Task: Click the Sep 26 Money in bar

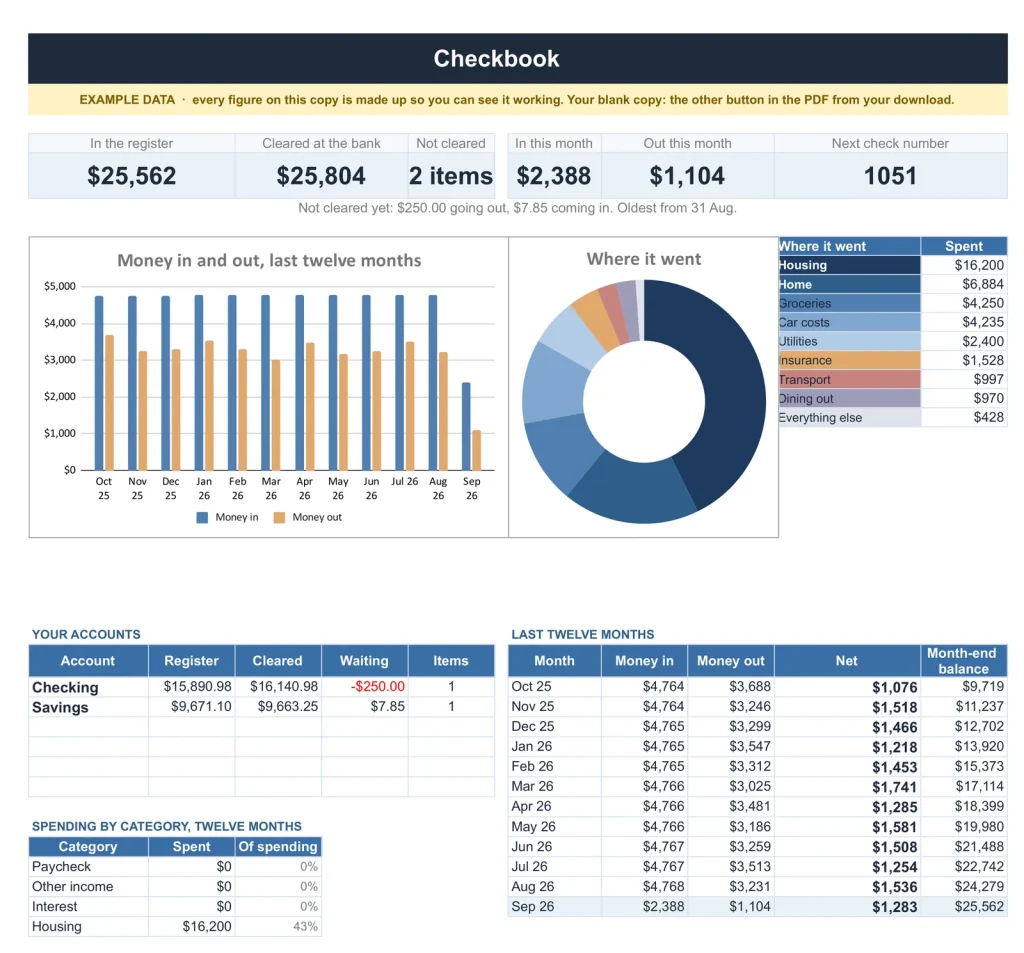Action: 466,426
